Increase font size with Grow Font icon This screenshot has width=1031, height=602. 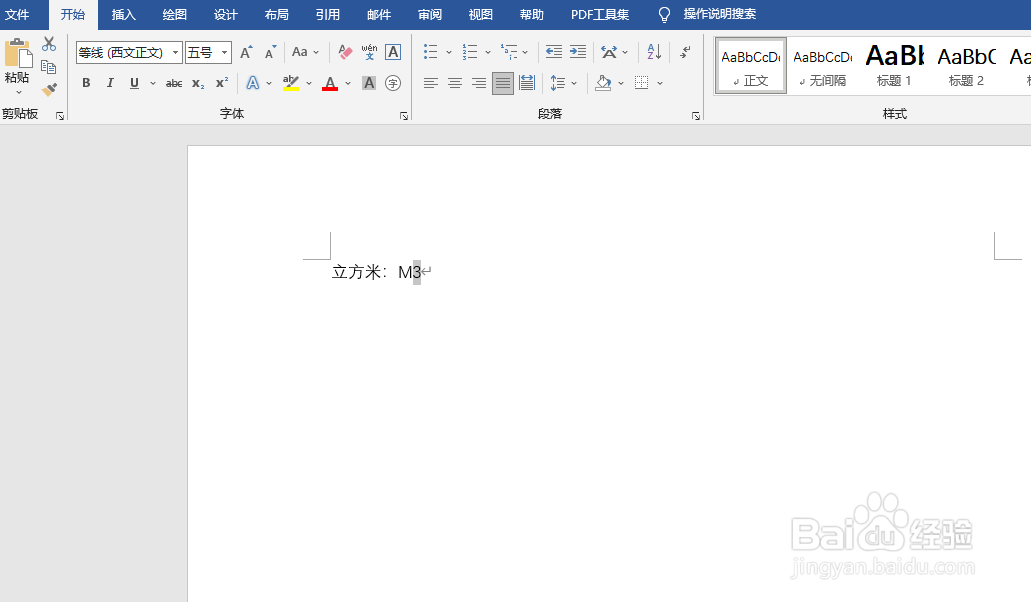click(x=246, y=51)
